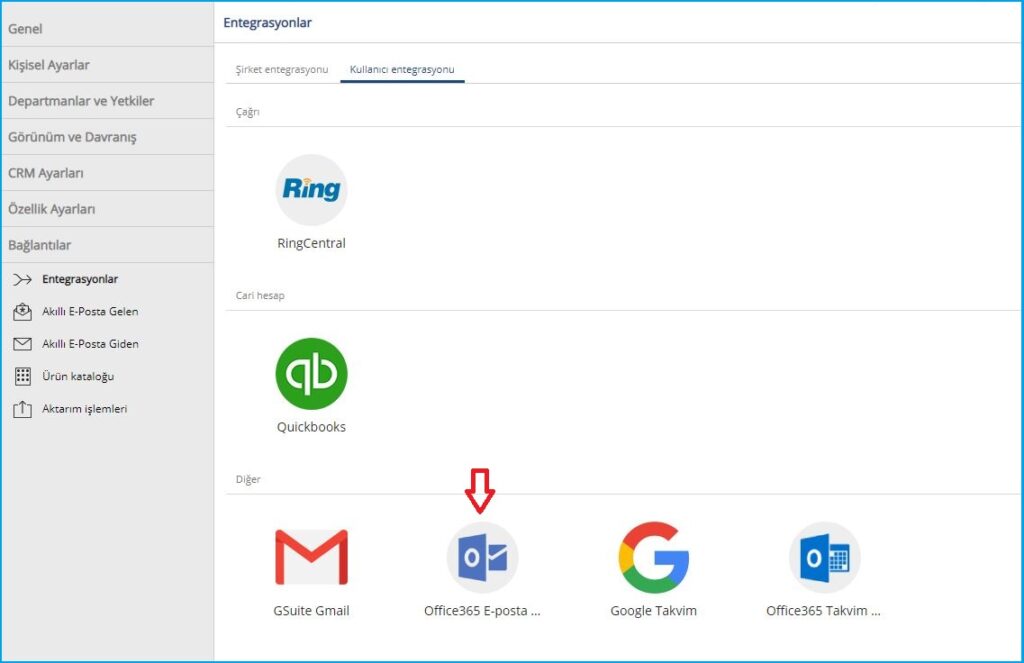The height and width of the screenshot is (663, 1024).
Task: Open the CRM Ayarları section
Action: click(x=107, y=173)
